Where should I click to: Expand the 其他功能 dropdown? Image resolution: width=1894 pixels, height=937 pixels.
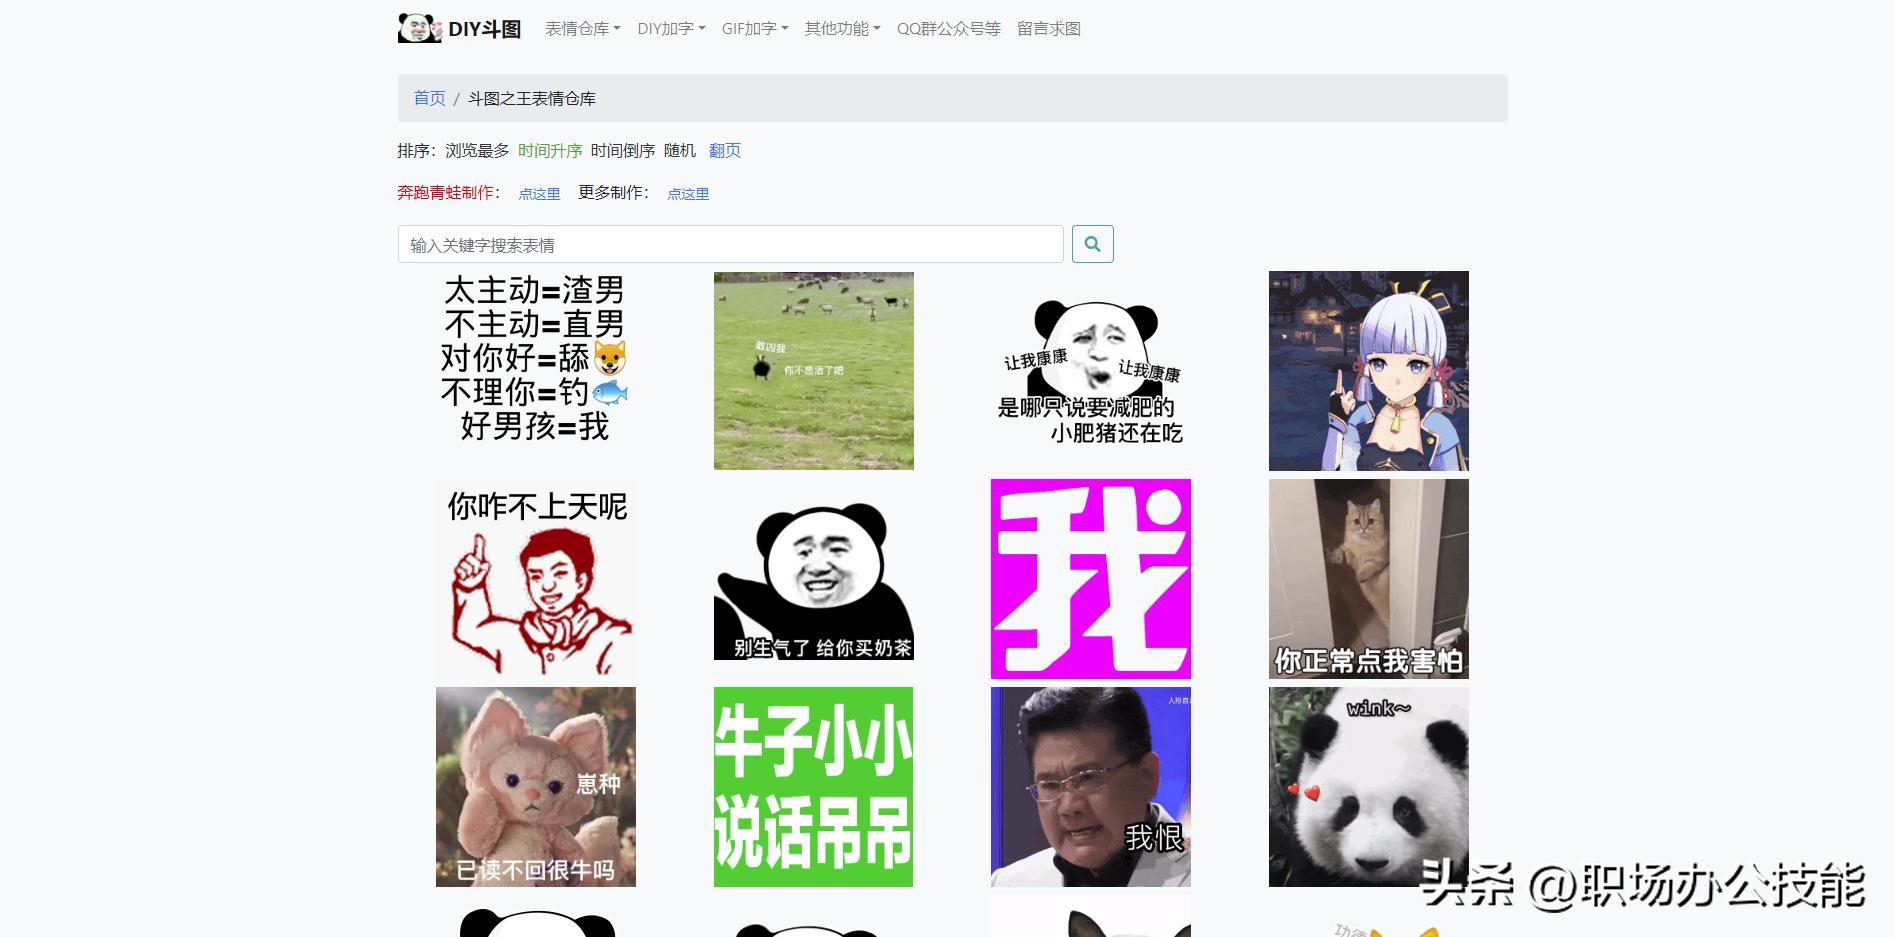click(840, 29)
